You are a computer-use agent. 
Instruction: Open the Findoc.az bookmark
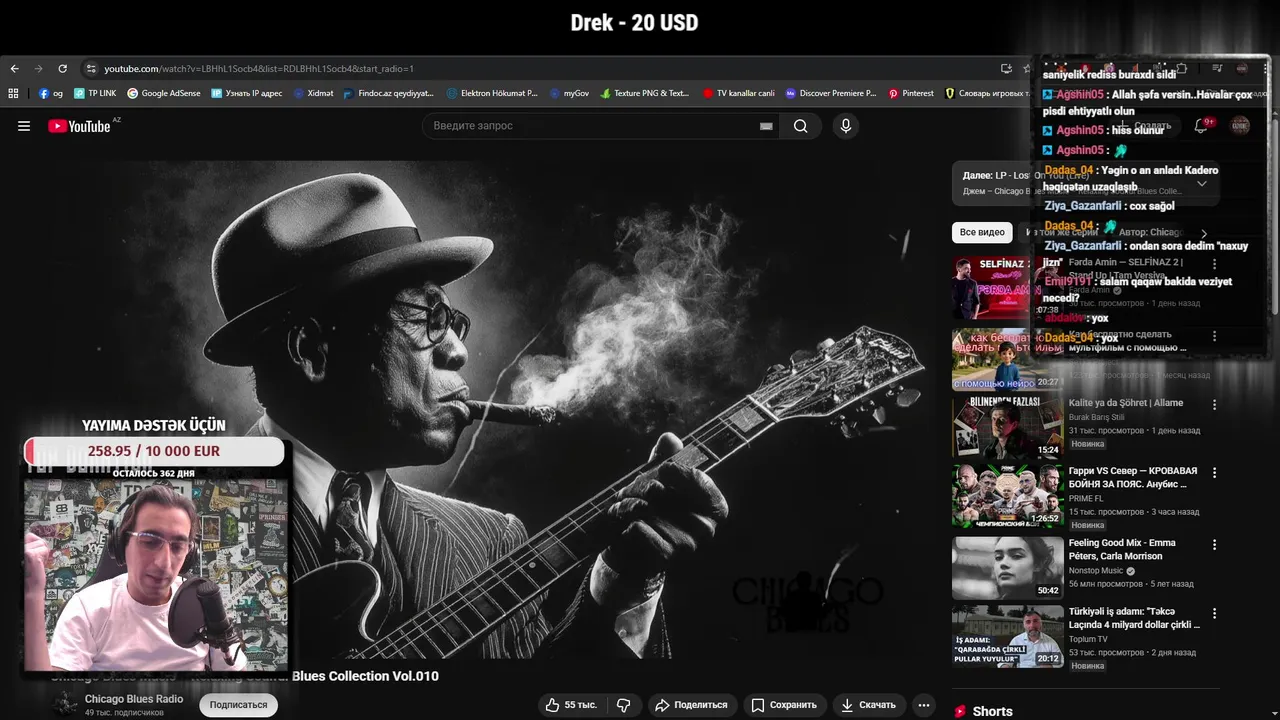pos(389,93)
